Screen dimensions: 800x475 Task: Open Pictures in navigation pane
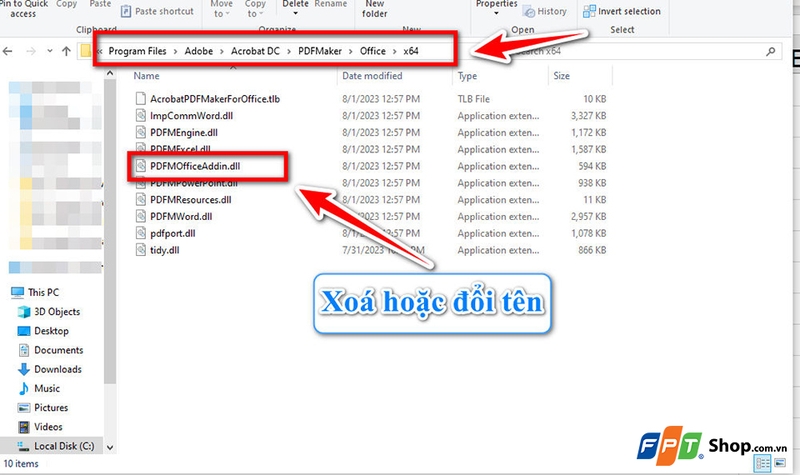[42, 408]
